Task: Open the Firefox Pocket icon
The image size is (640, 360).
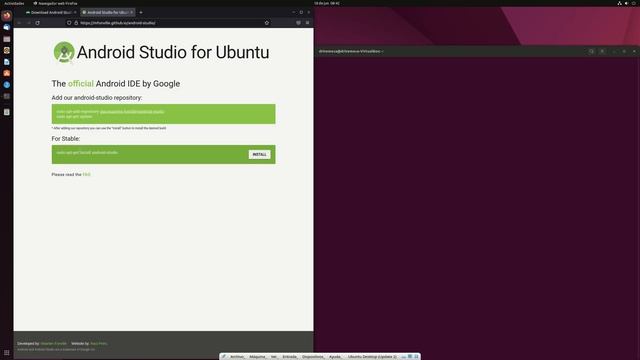Action: pyautogui.click(x=298, y=23)
